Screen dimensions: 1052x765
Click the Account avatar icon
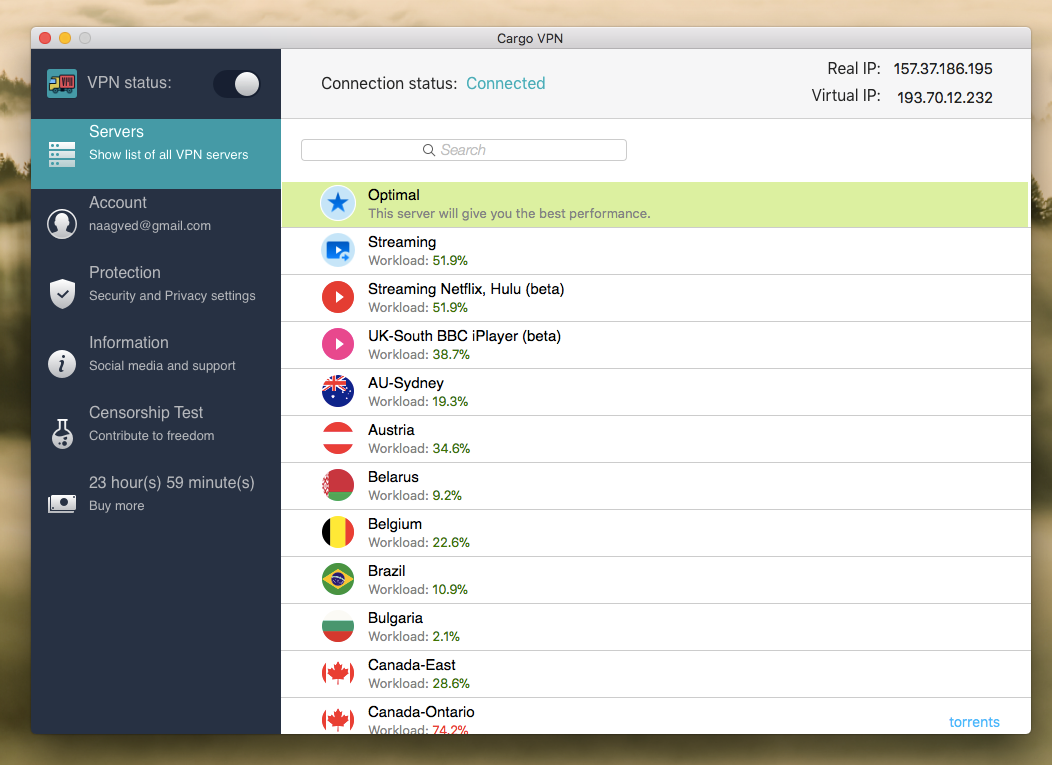coord(62,223)
